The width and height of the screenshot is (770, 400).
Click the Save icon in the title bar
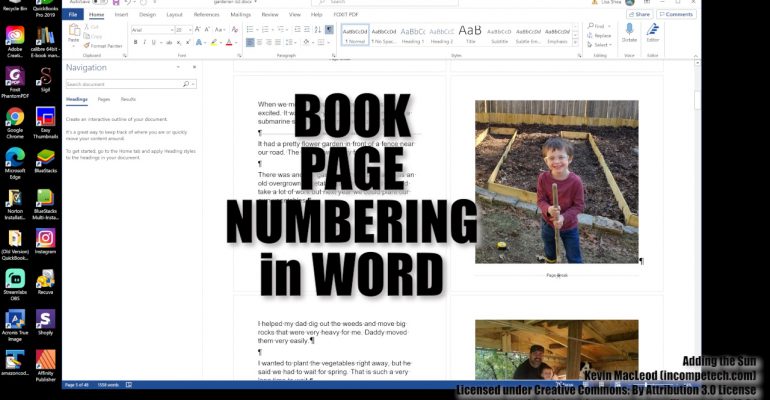(116, 2)
